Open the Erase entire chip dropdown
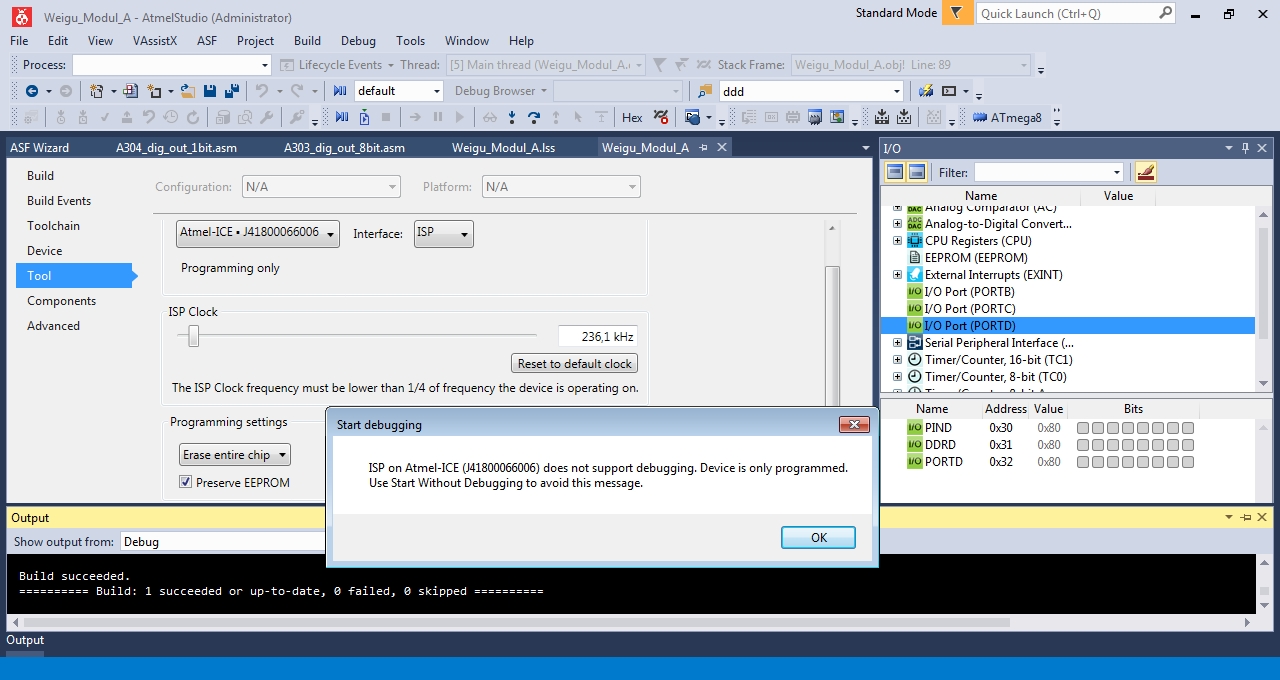The height and width of the screenshot is (680, 1280). point(235,455)
